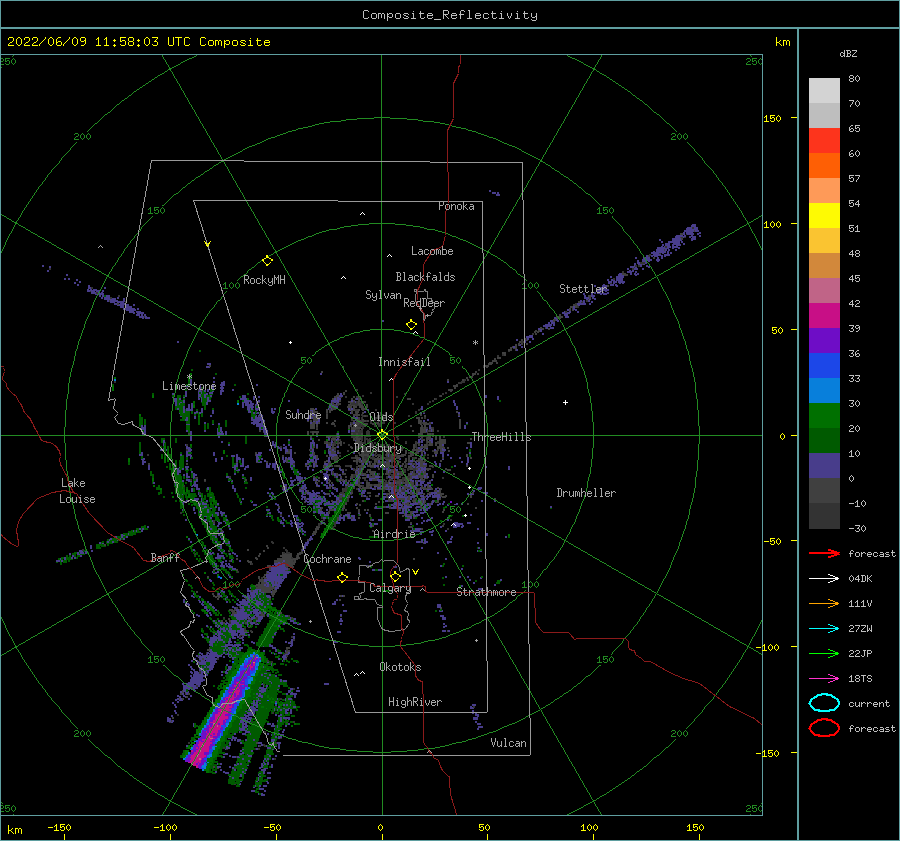
Task: Click the 04DK legend text
Action: pos(860,579)
